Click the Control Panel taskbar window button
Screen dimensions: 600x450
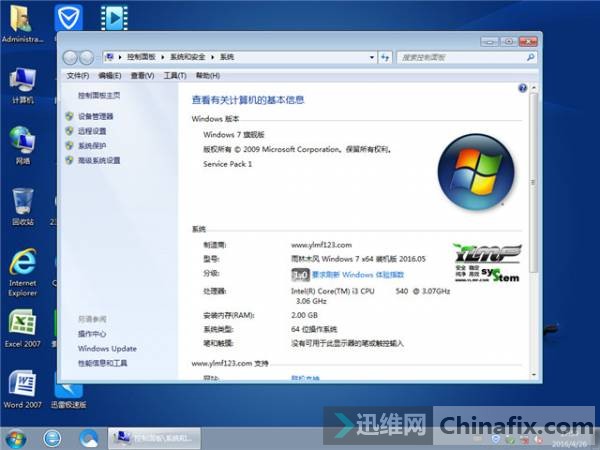tap(155, 438)
